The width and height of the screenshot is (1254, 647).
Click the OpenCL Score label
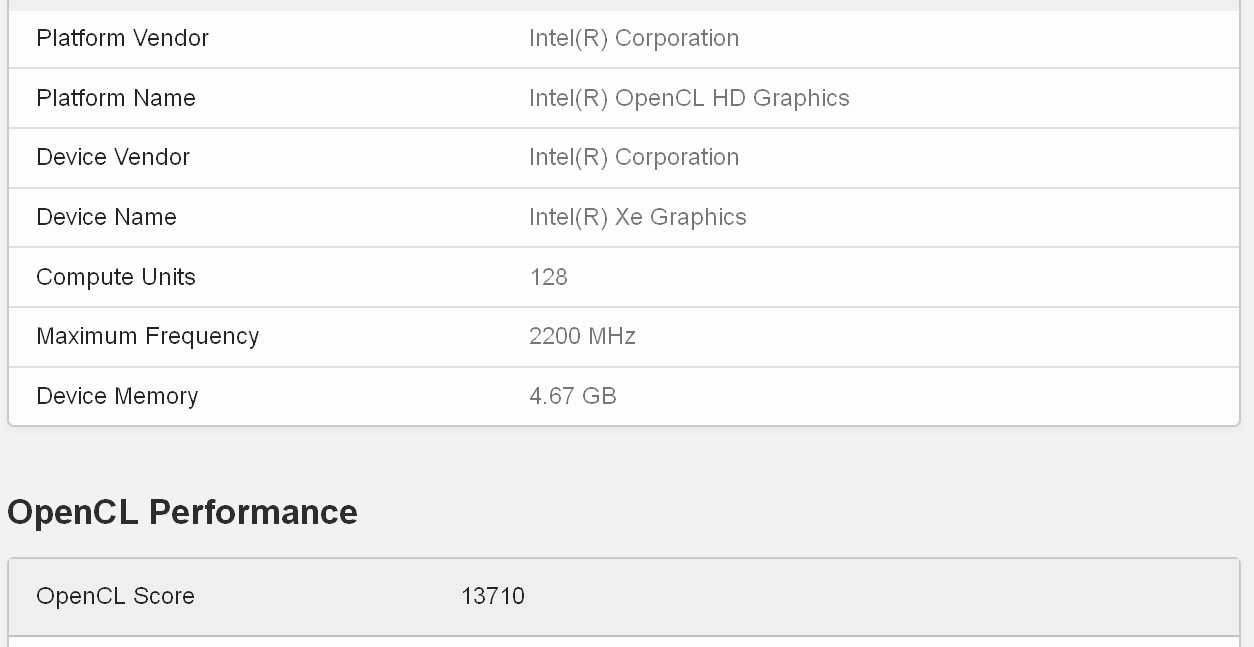click(x=115, y=596)
